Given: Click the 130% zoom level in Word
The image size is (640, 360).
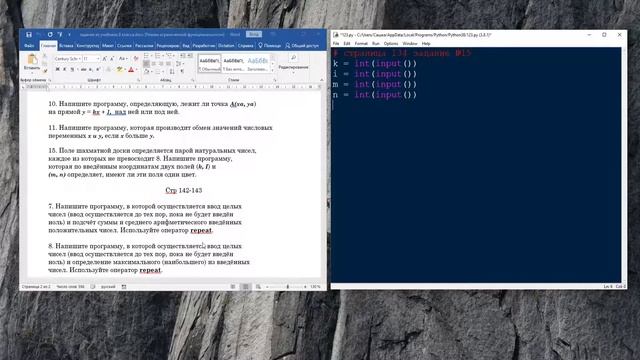Looking at the screenshot, I should (315, 287).
